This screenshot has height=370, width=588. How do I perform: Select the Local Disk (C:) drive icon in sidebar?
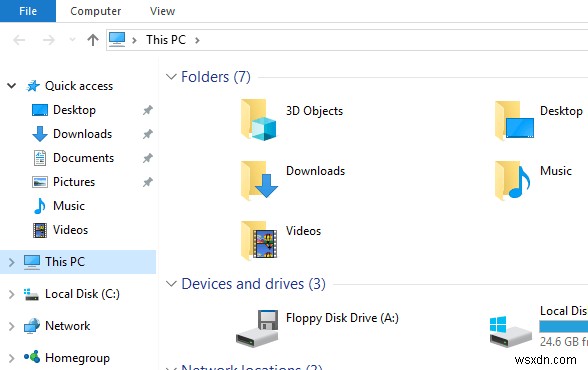click(x=31, y=294)
